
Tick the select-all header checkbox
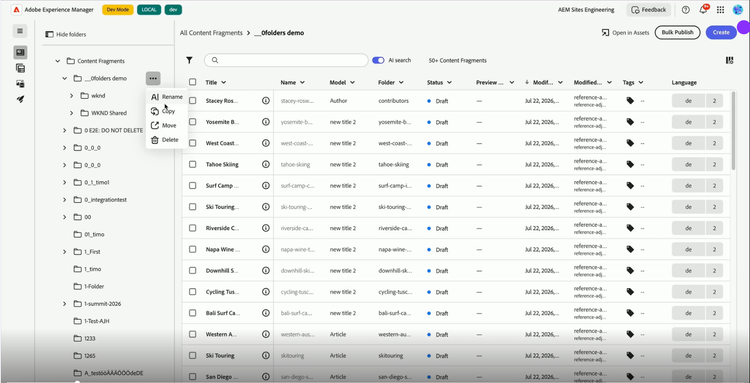(x=192, y=82)
